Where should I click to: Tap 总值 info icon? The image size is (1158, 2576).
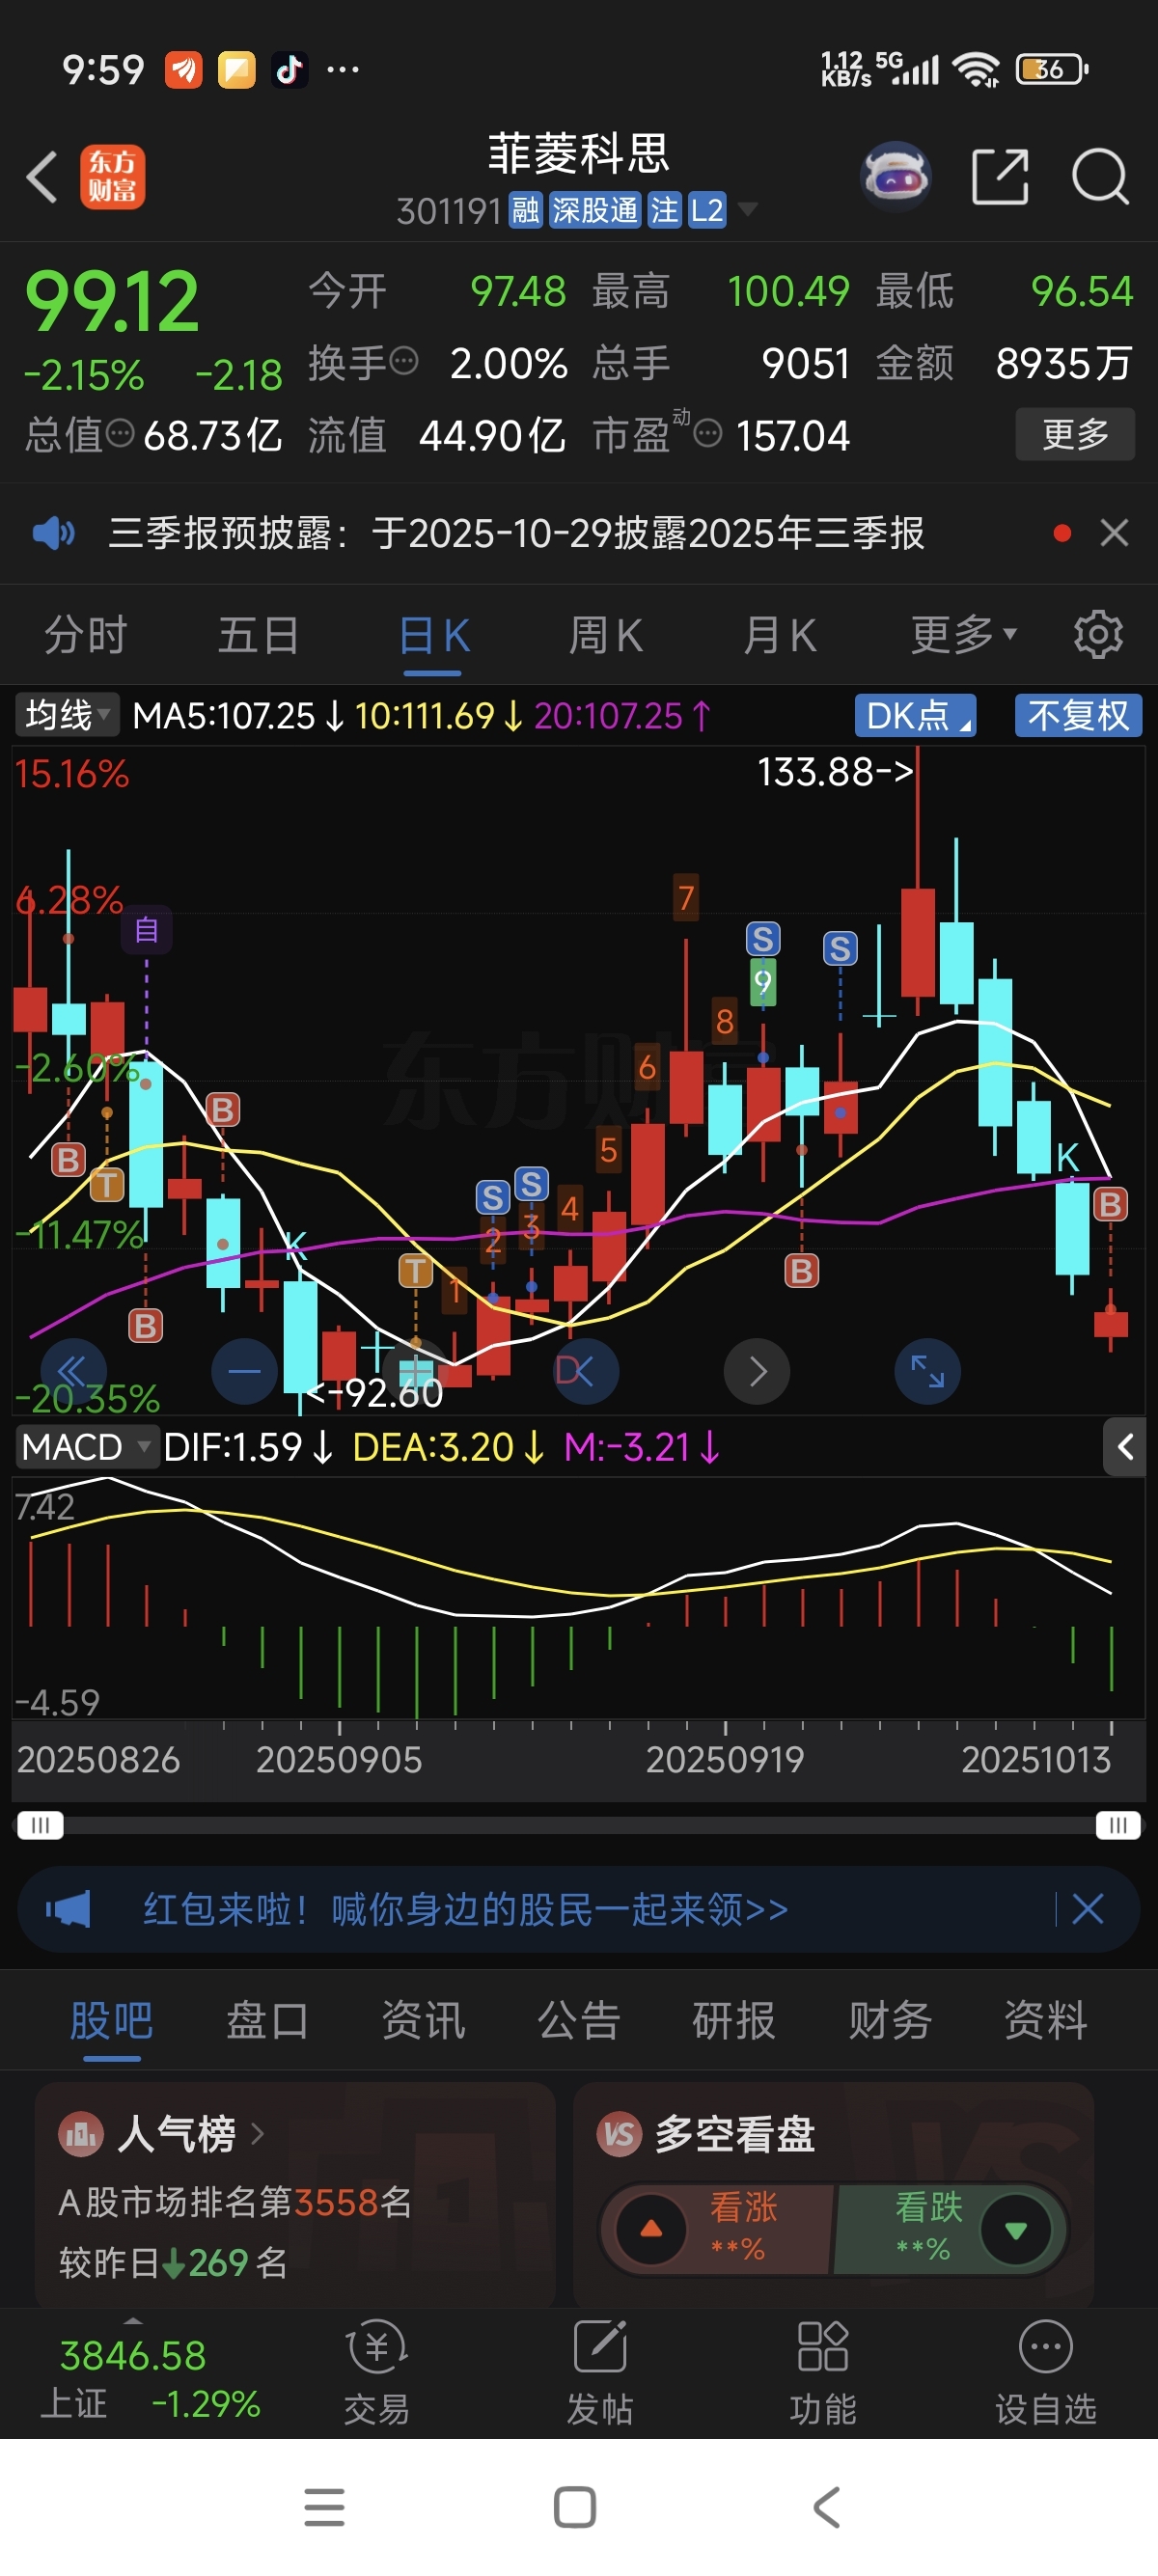click(120, 434)
